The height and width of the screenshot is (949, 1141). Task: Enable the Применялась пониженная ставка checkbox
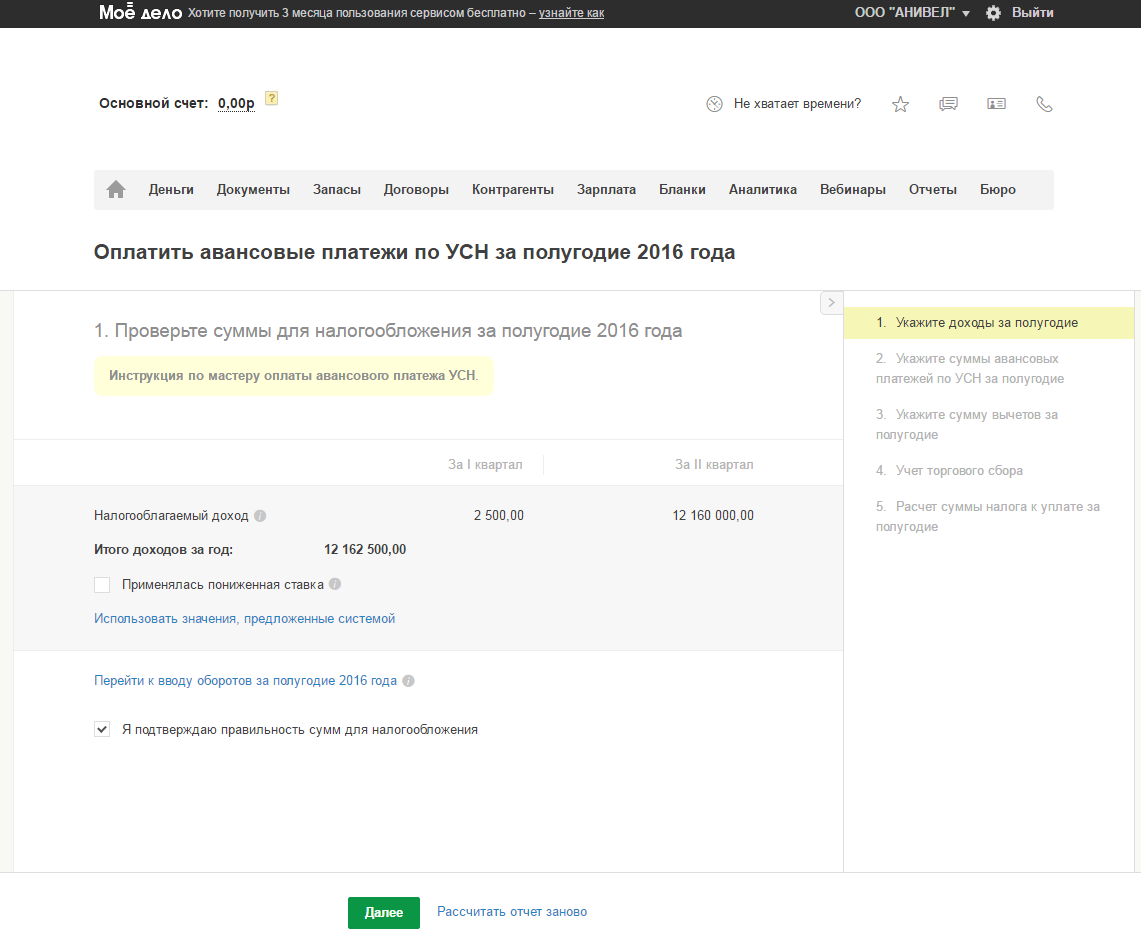(x=102, y=585)
